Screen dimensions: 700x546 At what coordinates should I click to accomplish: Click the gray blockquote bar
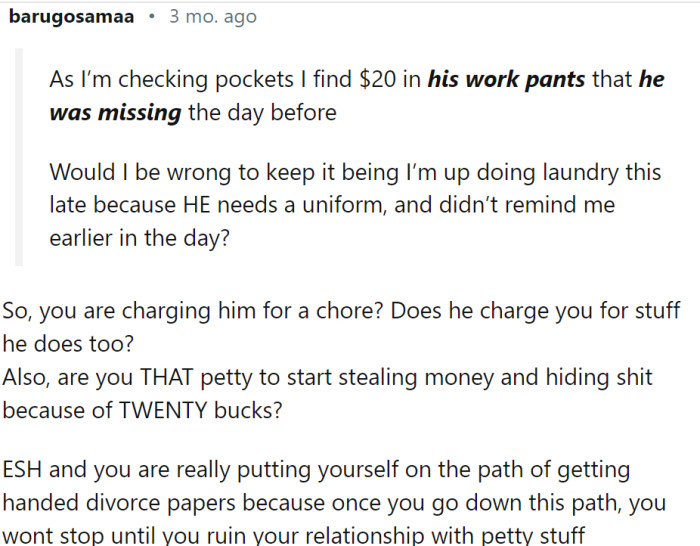(19, 157)
